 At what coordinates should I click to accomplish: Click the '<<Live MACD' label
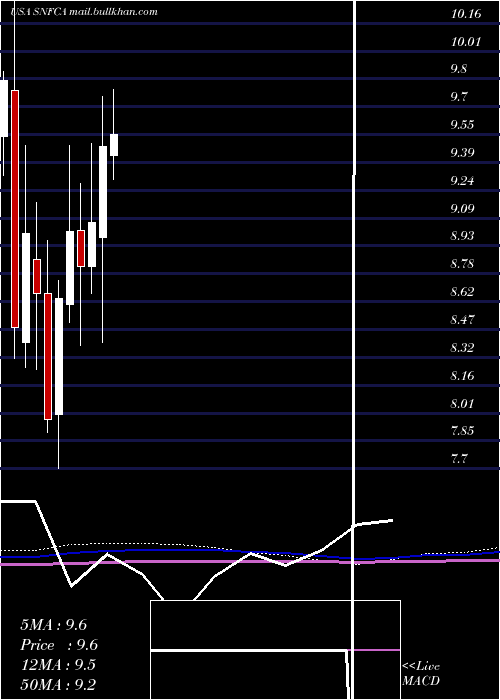pyautogui.click(x=421, y=674)
